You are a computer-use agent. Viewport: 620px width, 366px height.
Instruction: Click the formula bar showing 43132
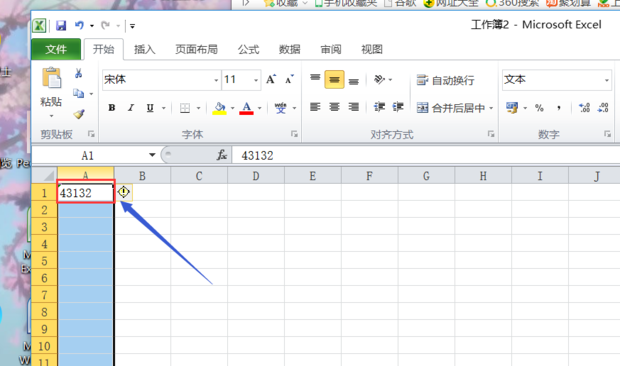point(426,155)
